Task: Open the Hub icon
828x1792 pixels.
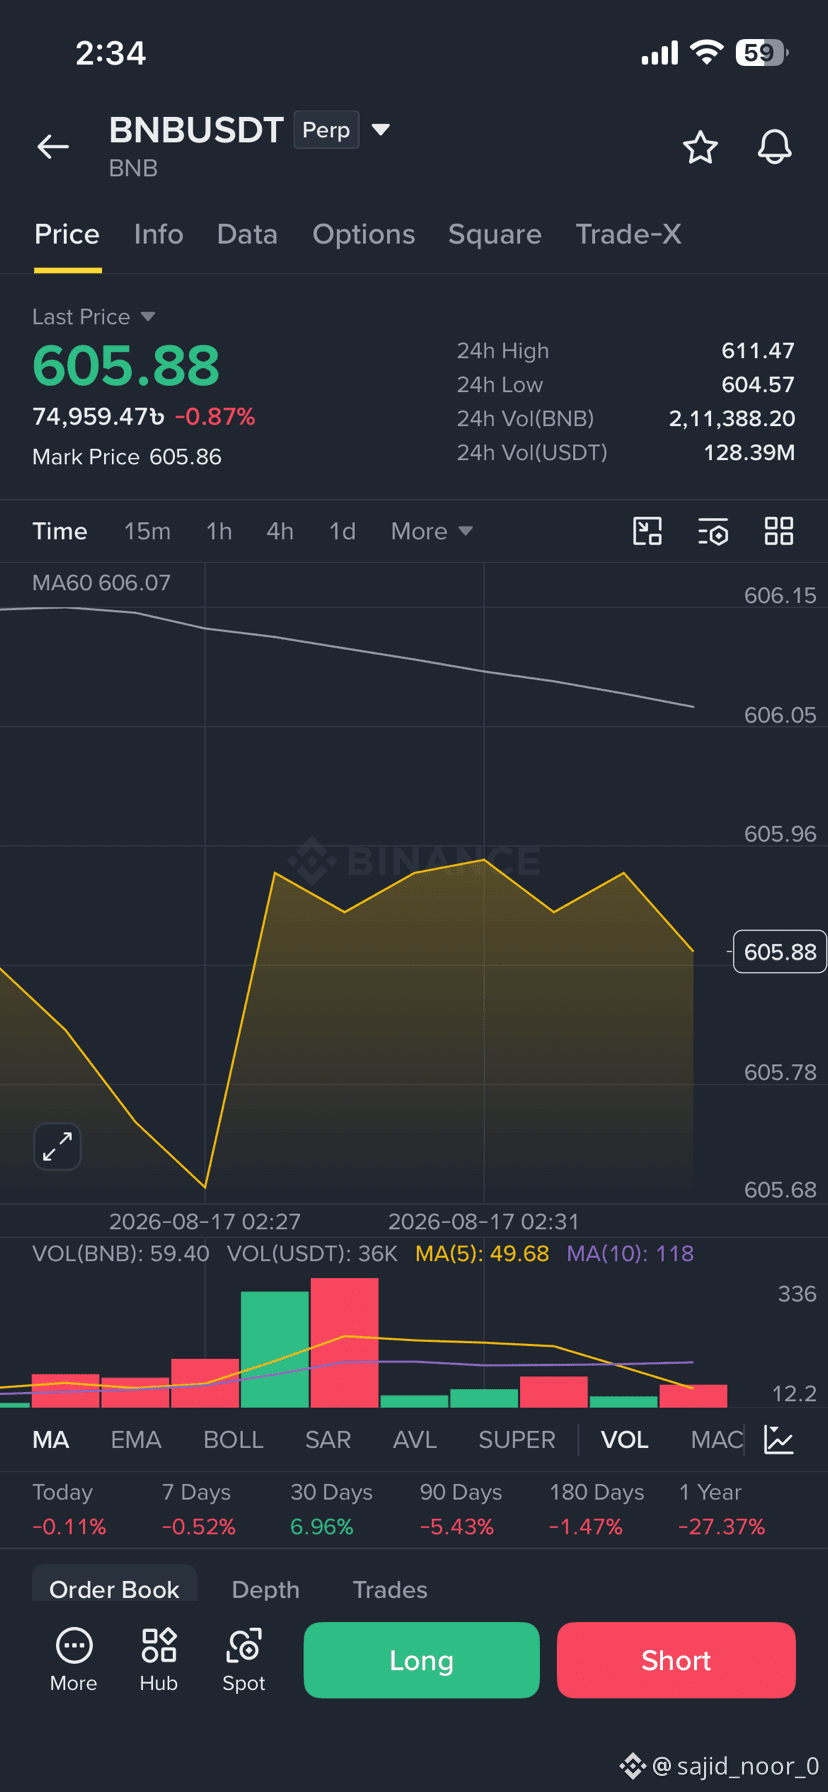Action: click(158, 1660)
